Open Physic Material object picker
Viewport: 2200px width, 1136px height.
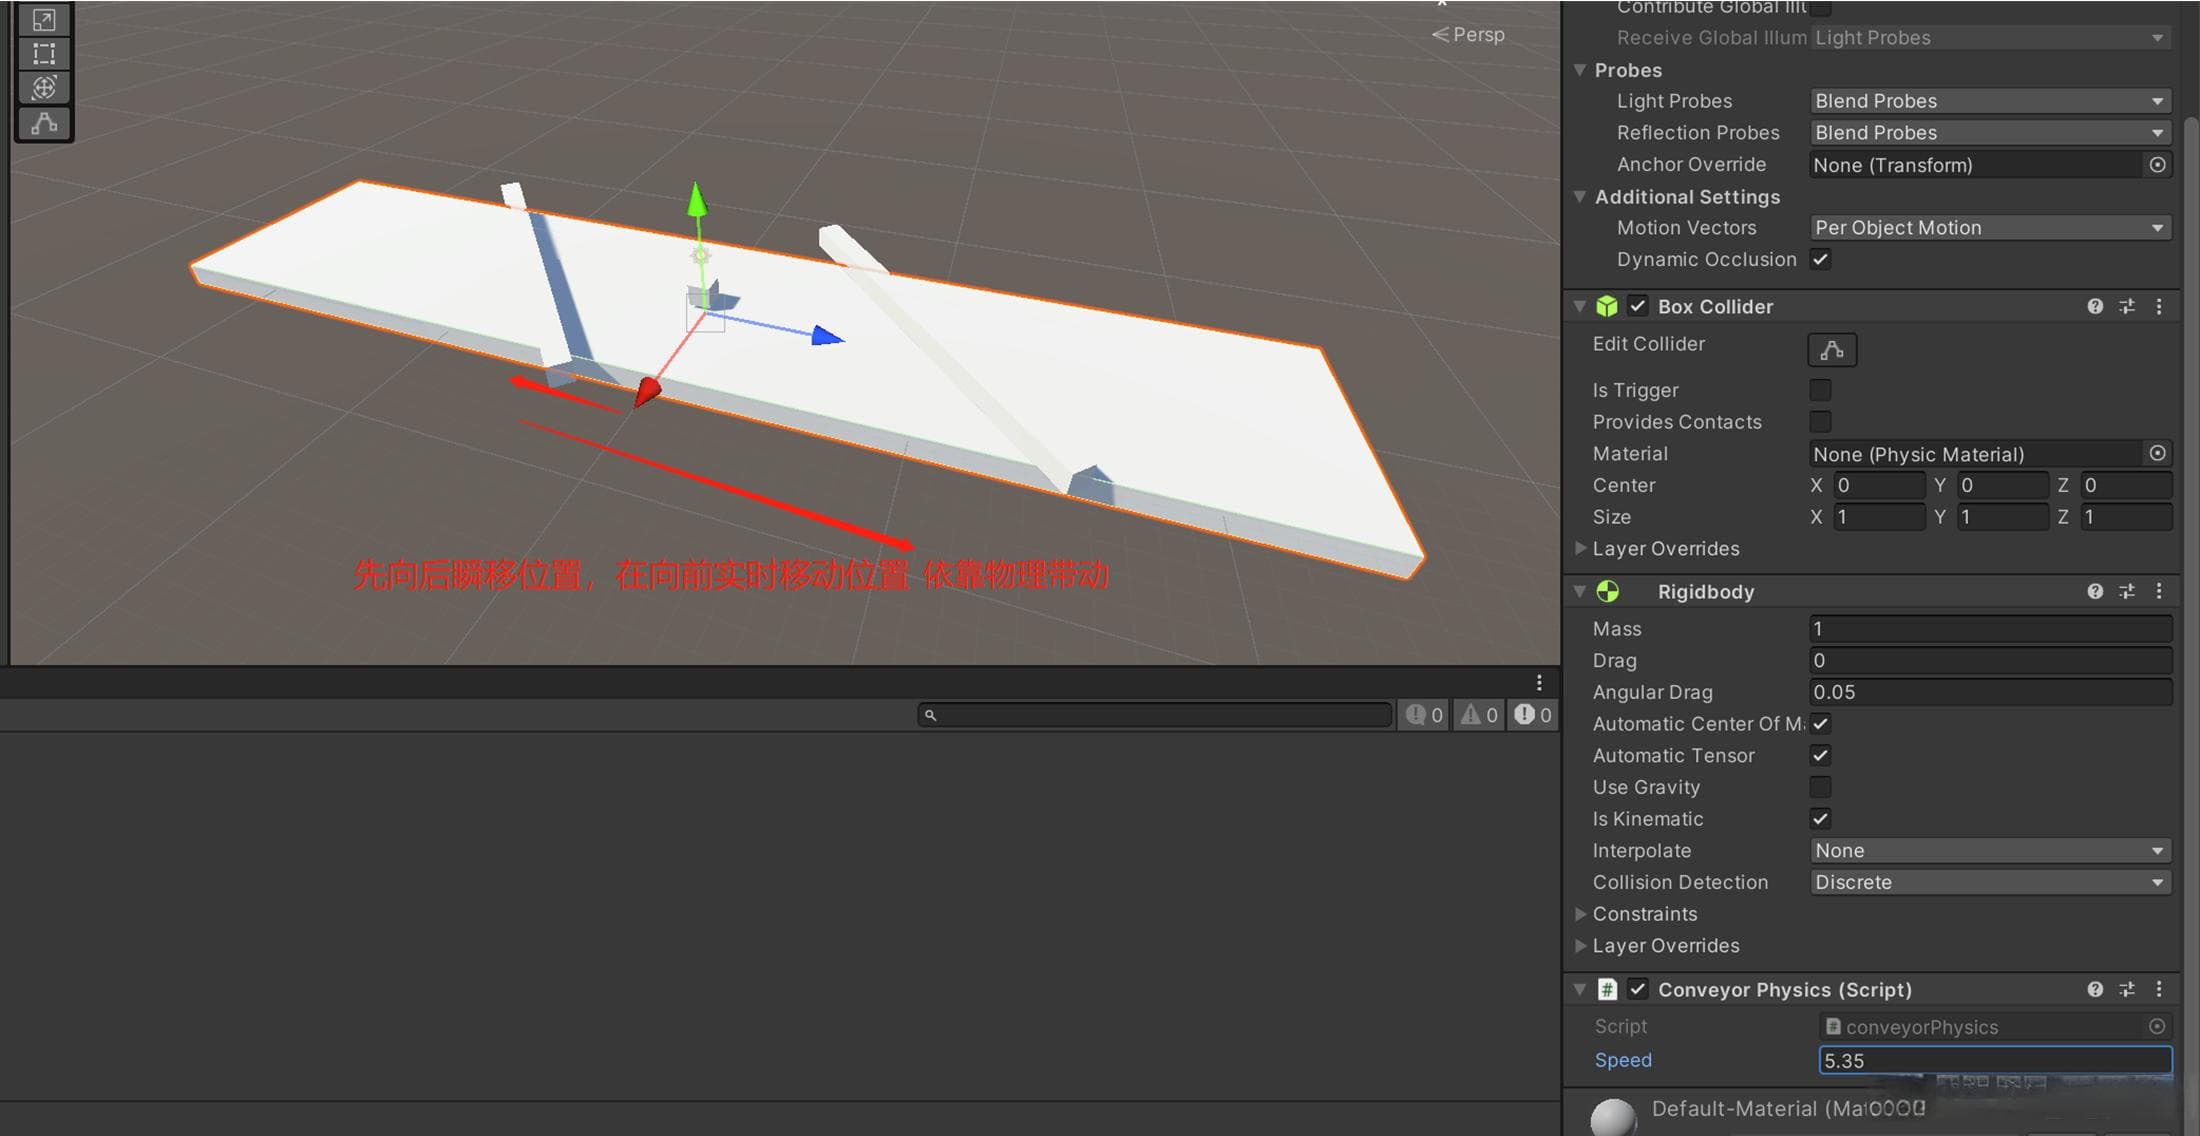coord(2158,454)
